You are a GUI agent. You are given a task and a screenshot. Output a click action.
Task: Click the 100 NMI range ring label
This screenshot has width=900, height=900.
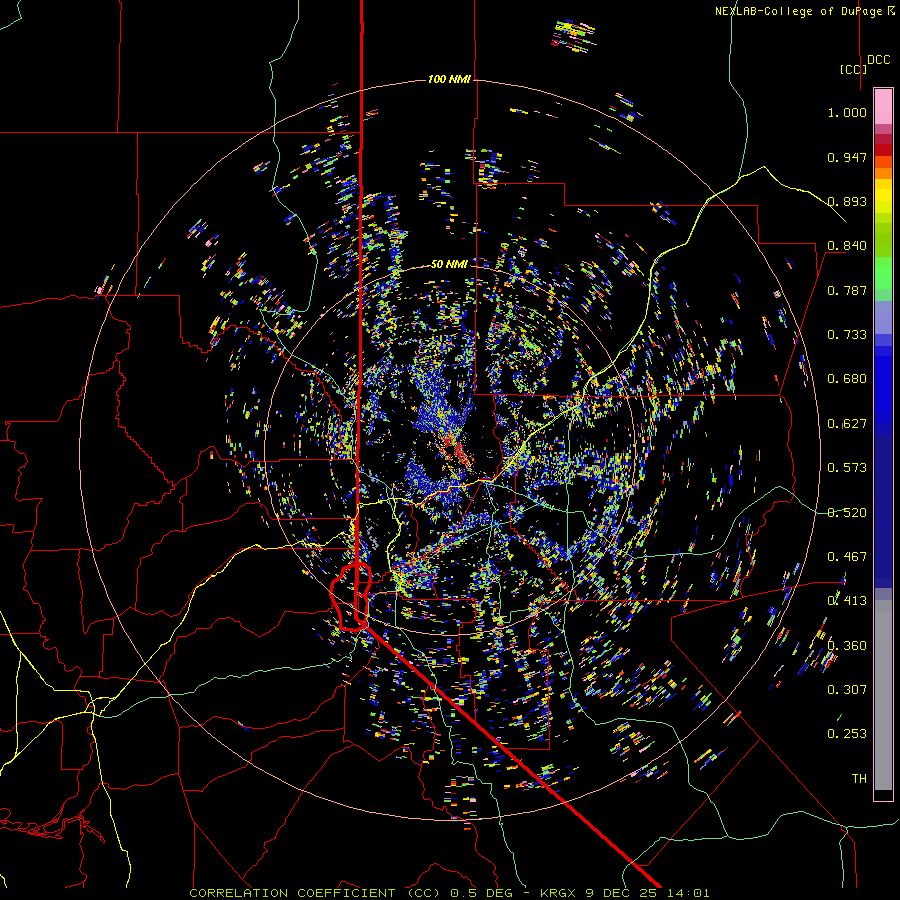(x=449, y=79)
